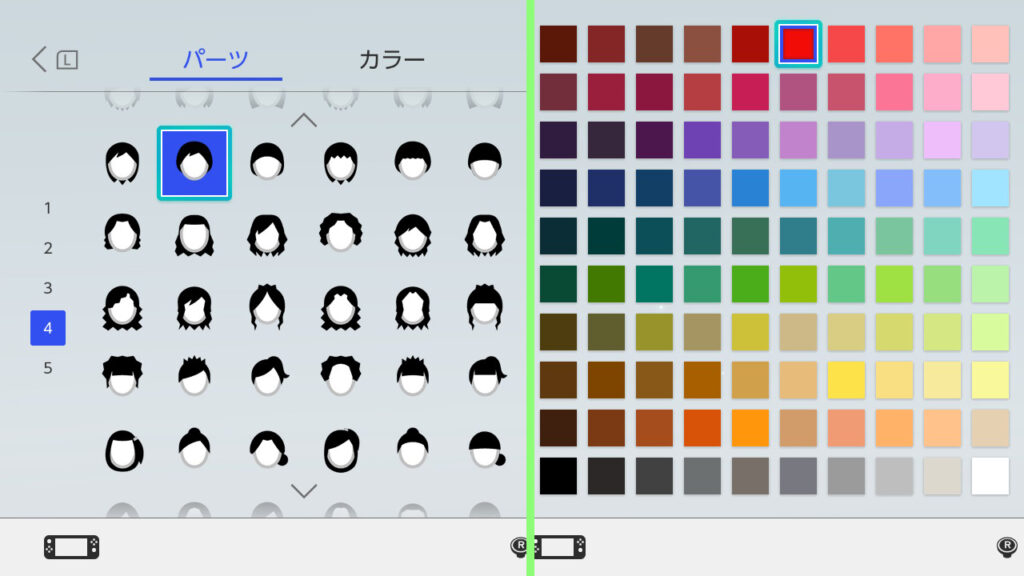Select the ponytail with bangs ending fourth row

487,376
